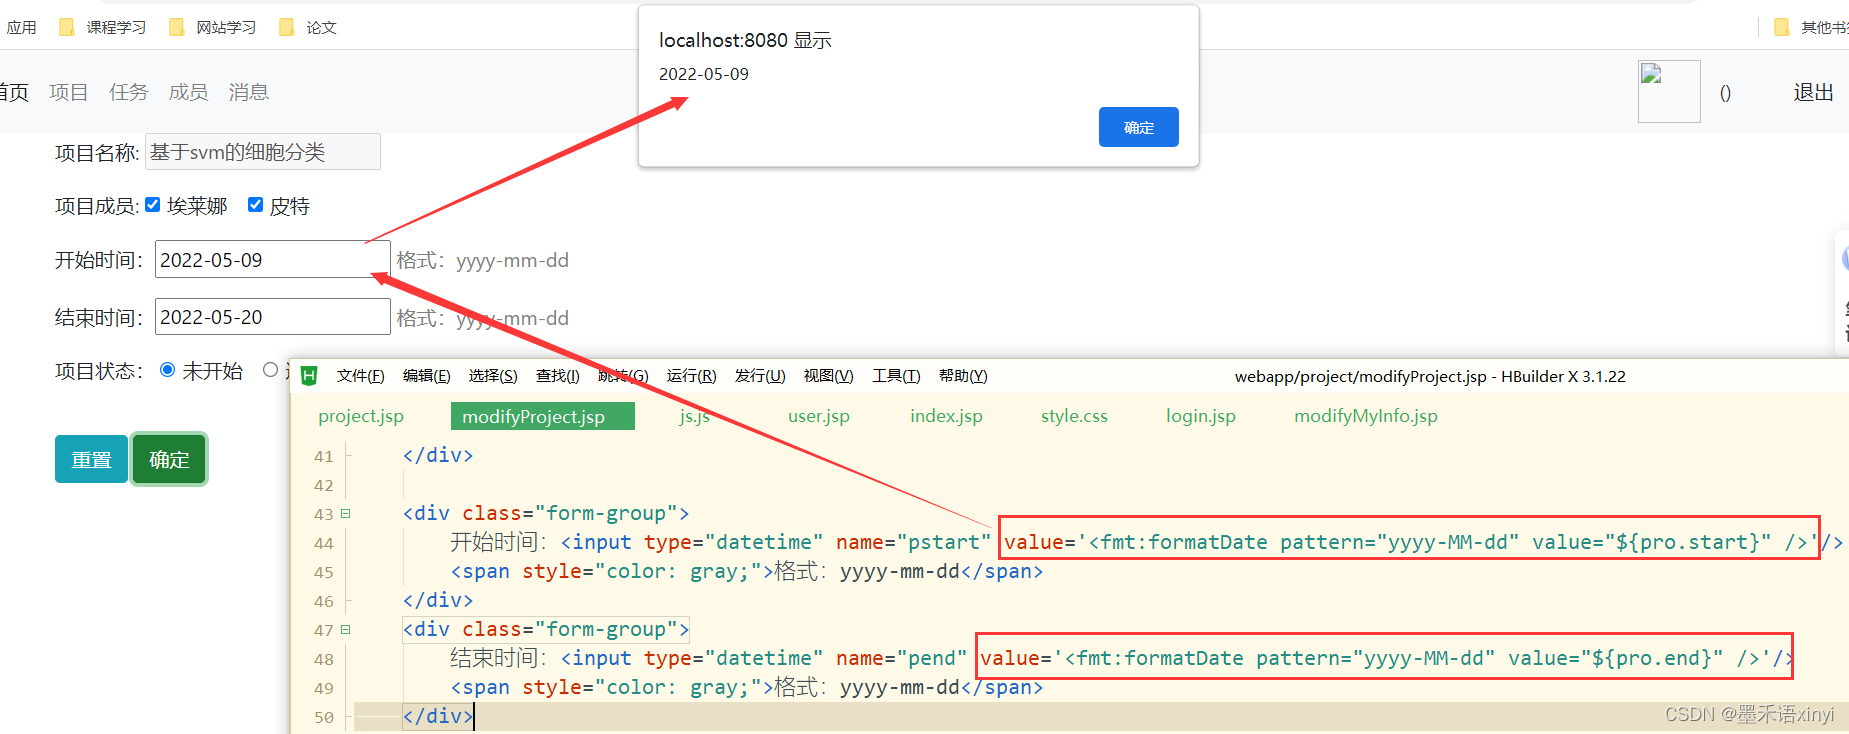Select the radio button after 未开始

click(x=270, y=370)
